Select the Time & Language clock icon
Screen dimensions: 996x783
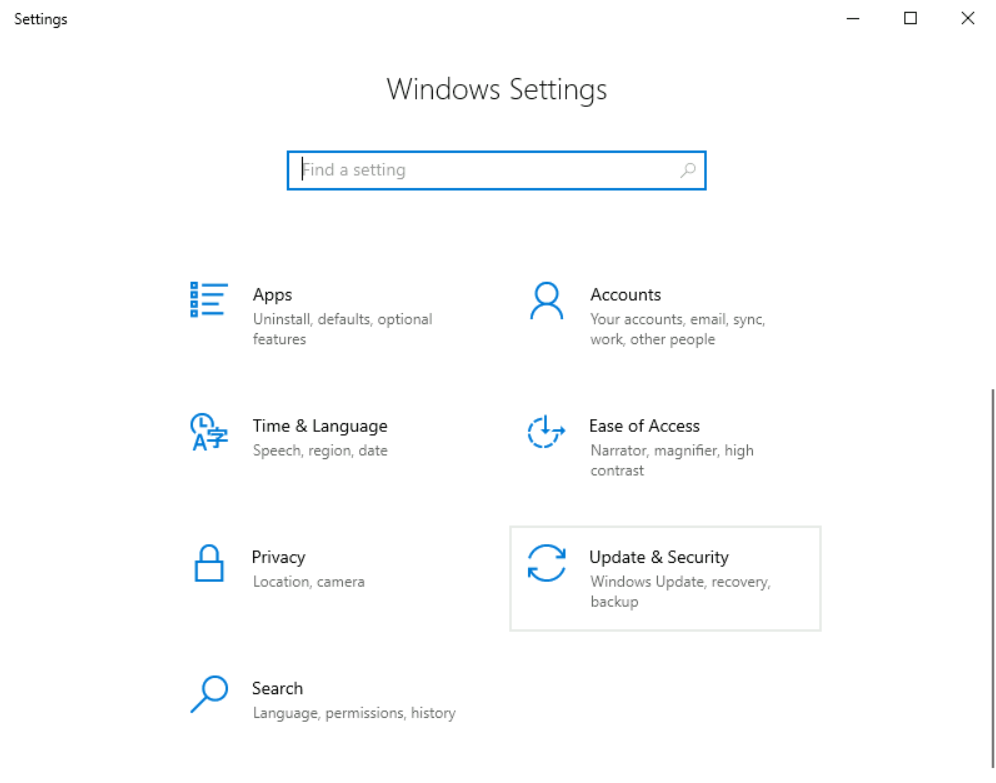tap(208, 431)
